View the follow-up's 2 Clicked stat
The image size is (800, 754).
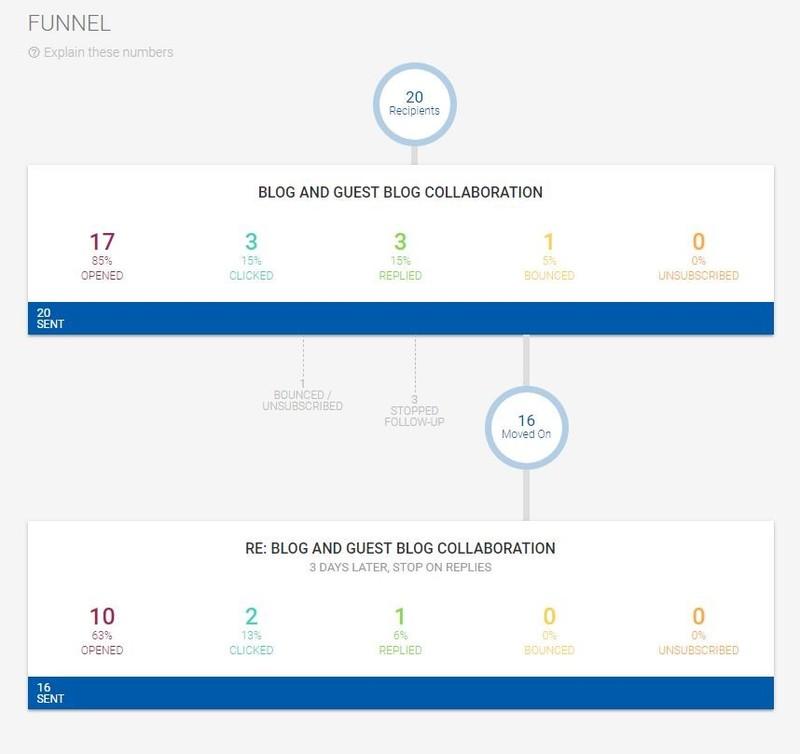tap(252, 631)
